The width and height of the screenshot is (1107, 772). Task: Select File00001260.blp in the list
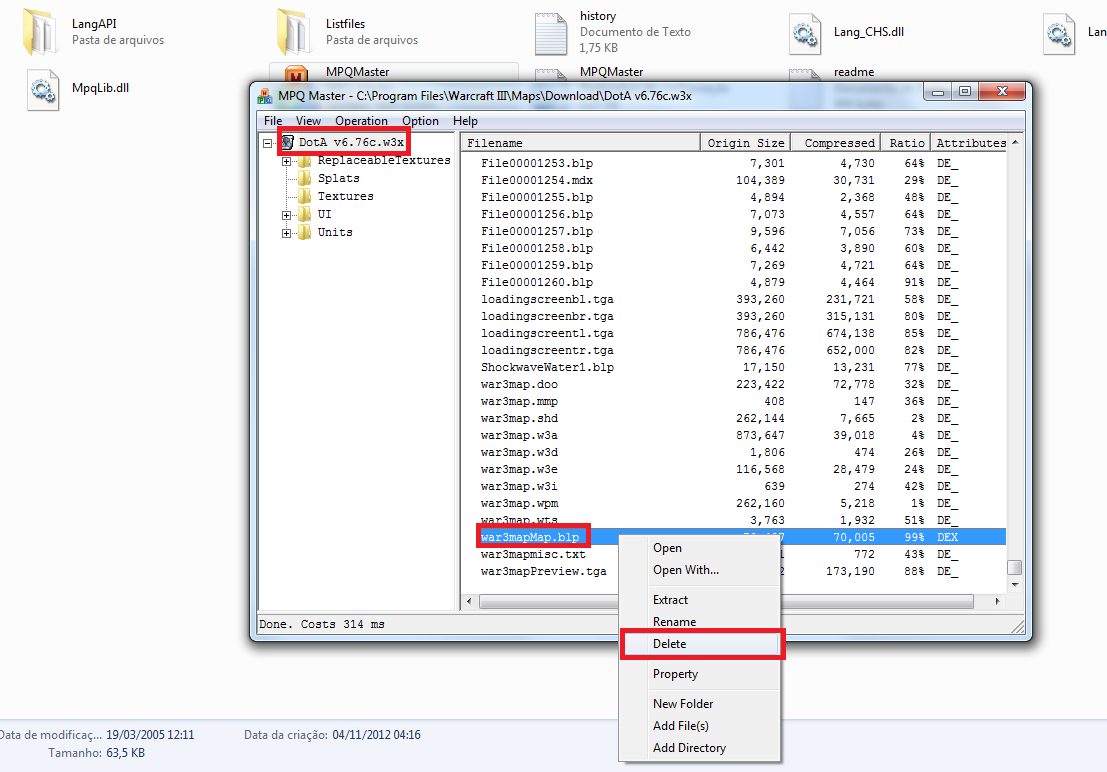tap(537, 283)
